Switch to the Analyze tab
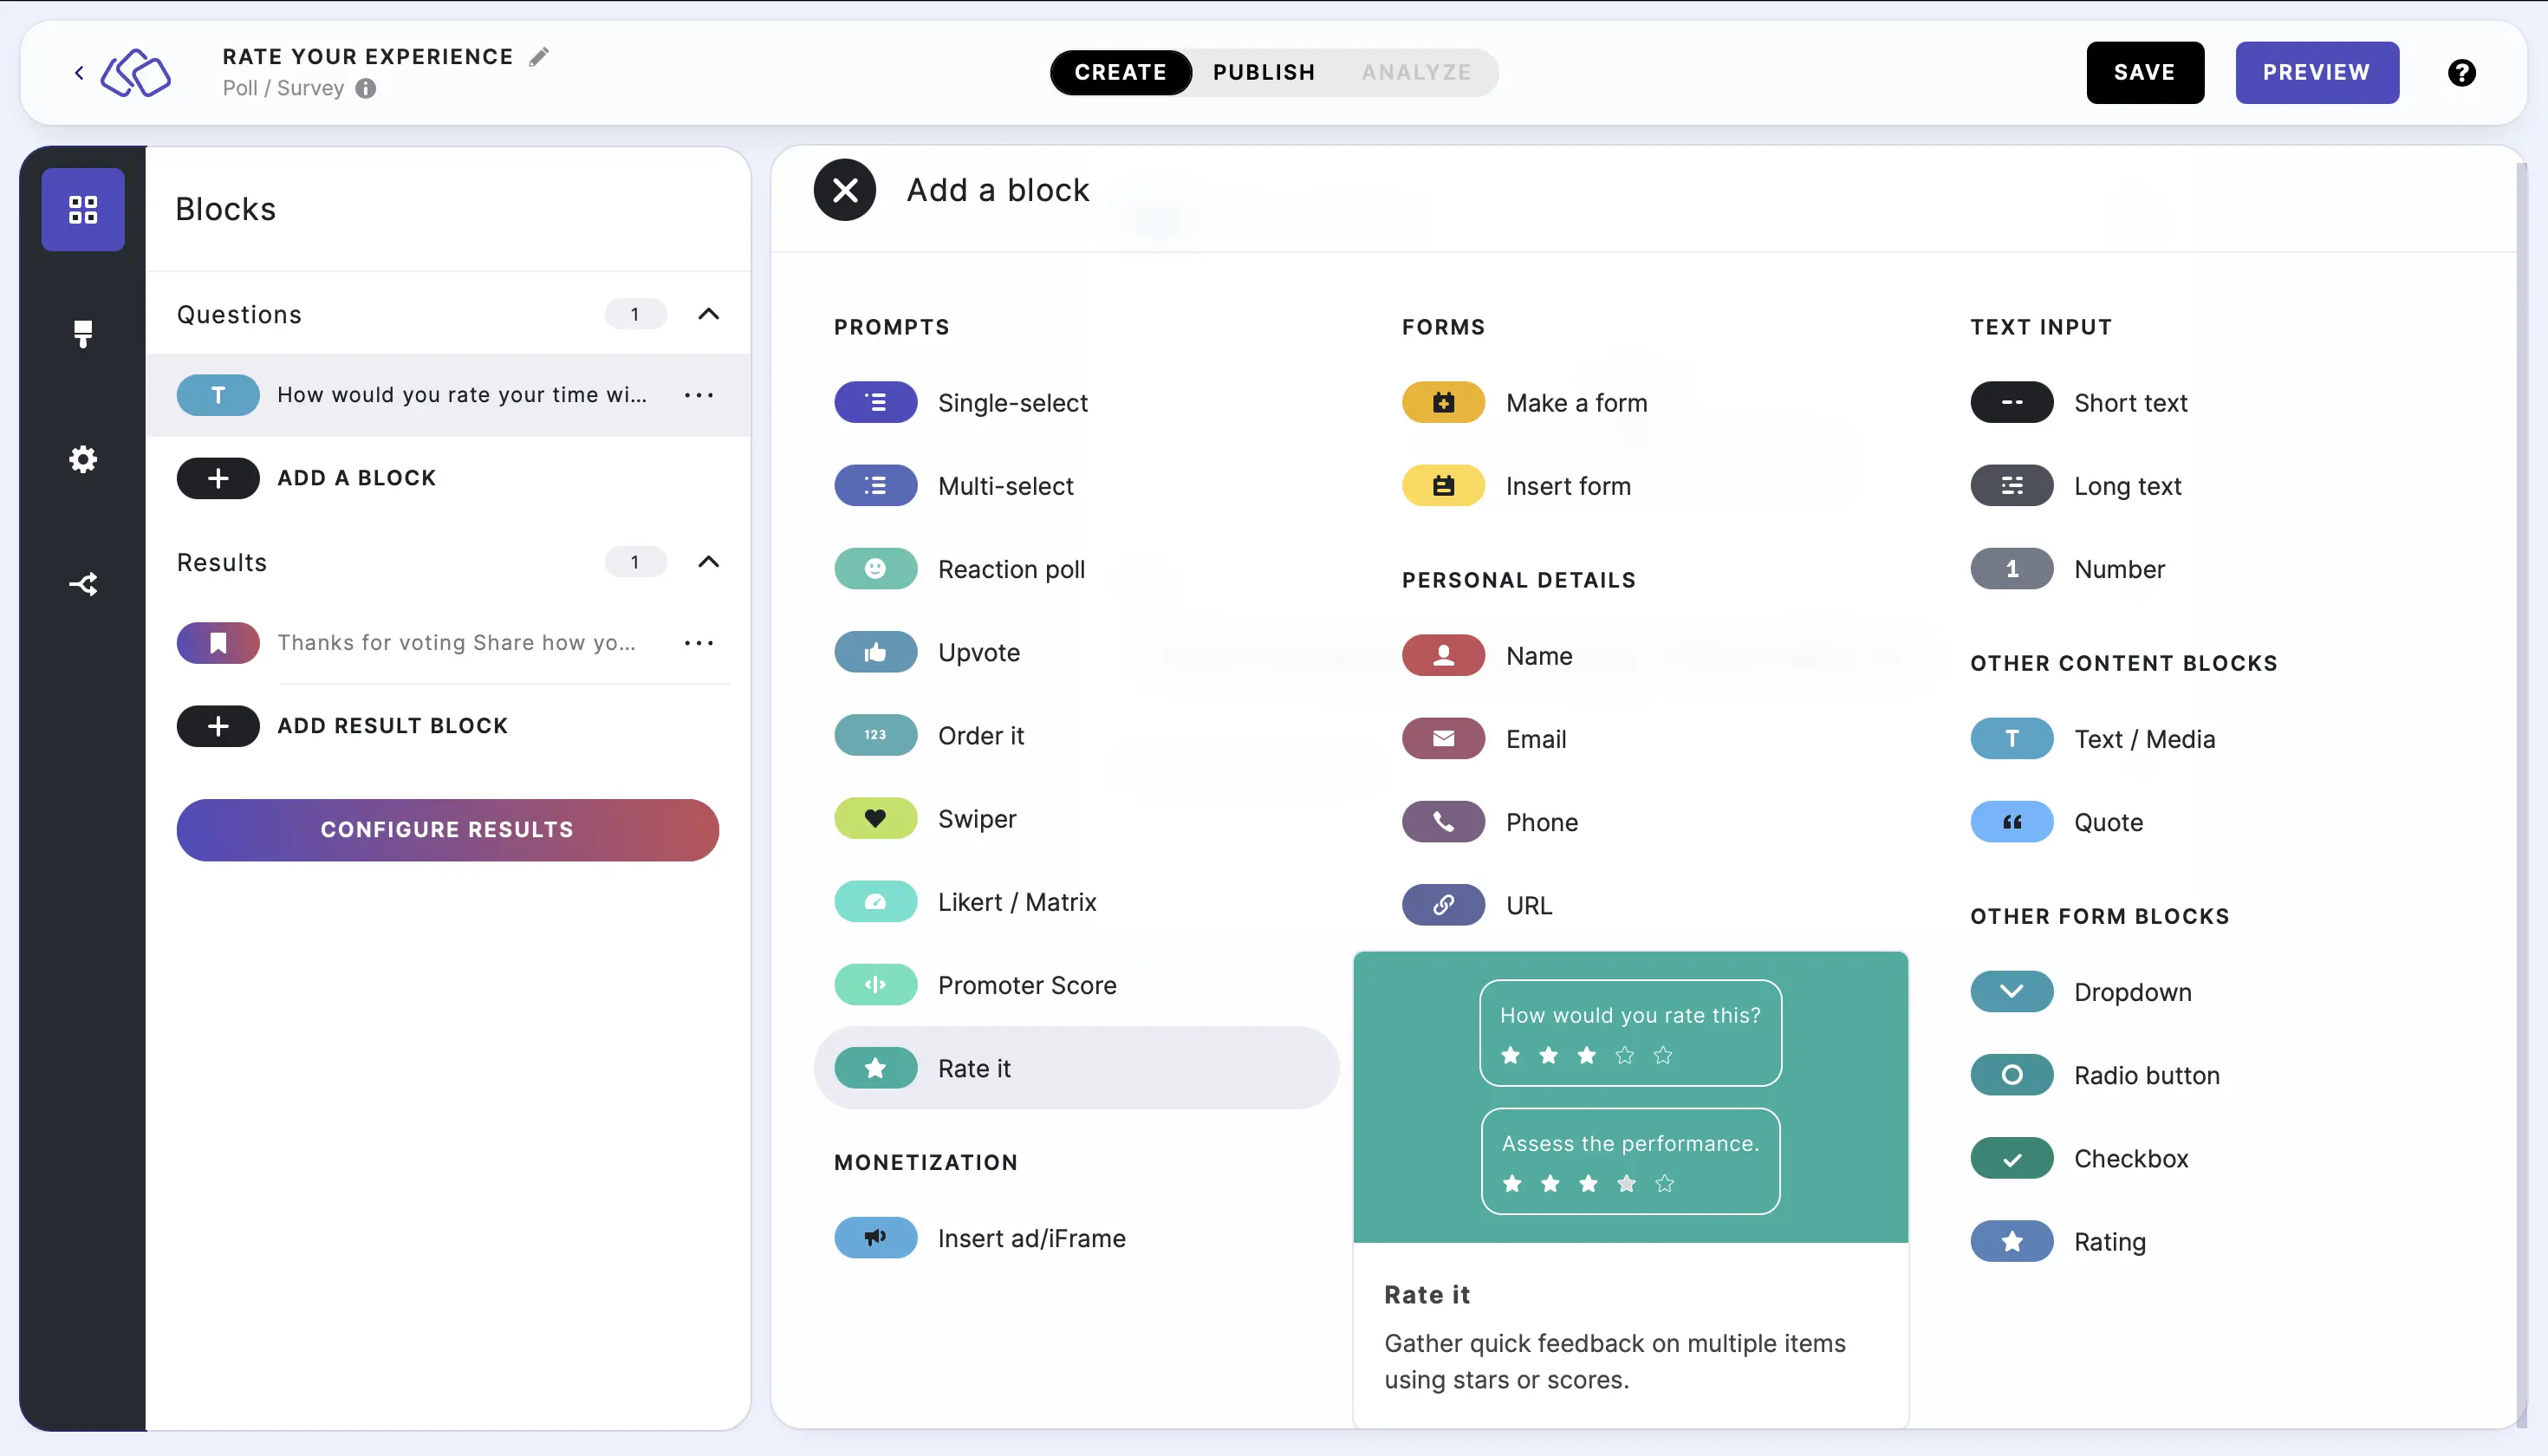 point(1416,72)
